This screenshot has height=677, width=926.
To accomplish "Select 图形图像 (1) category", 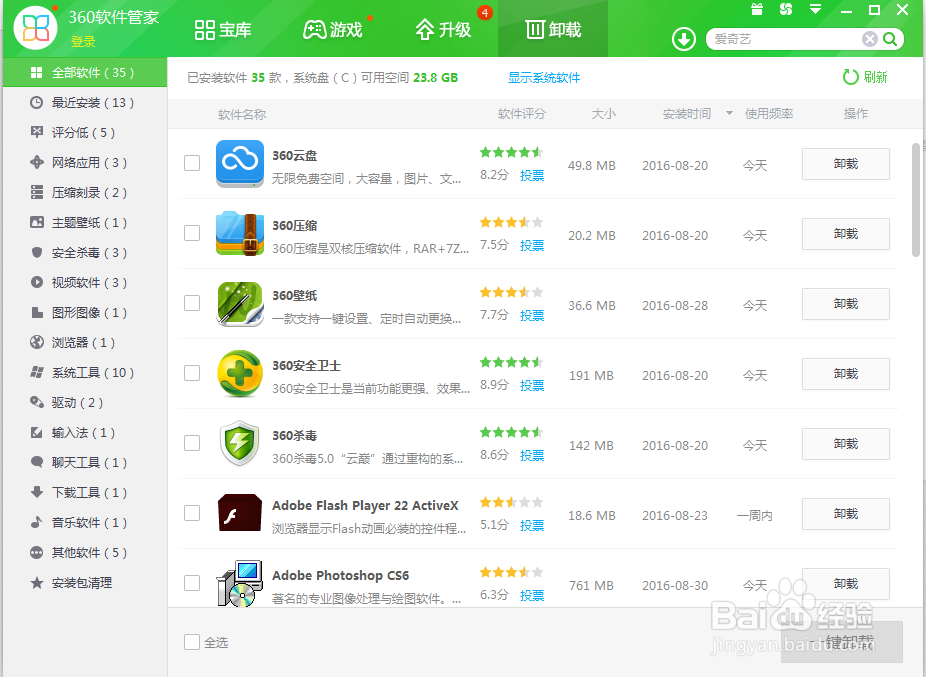I will pyautogui.click(x=85, y=313).
